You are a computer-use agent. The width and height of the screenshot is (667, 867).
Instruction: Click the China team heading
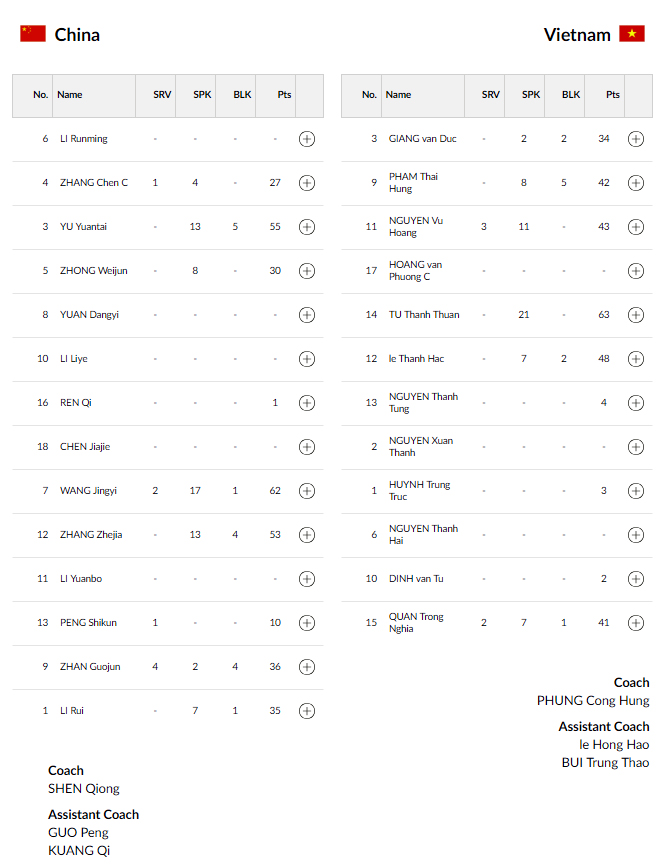click(77, 35)
